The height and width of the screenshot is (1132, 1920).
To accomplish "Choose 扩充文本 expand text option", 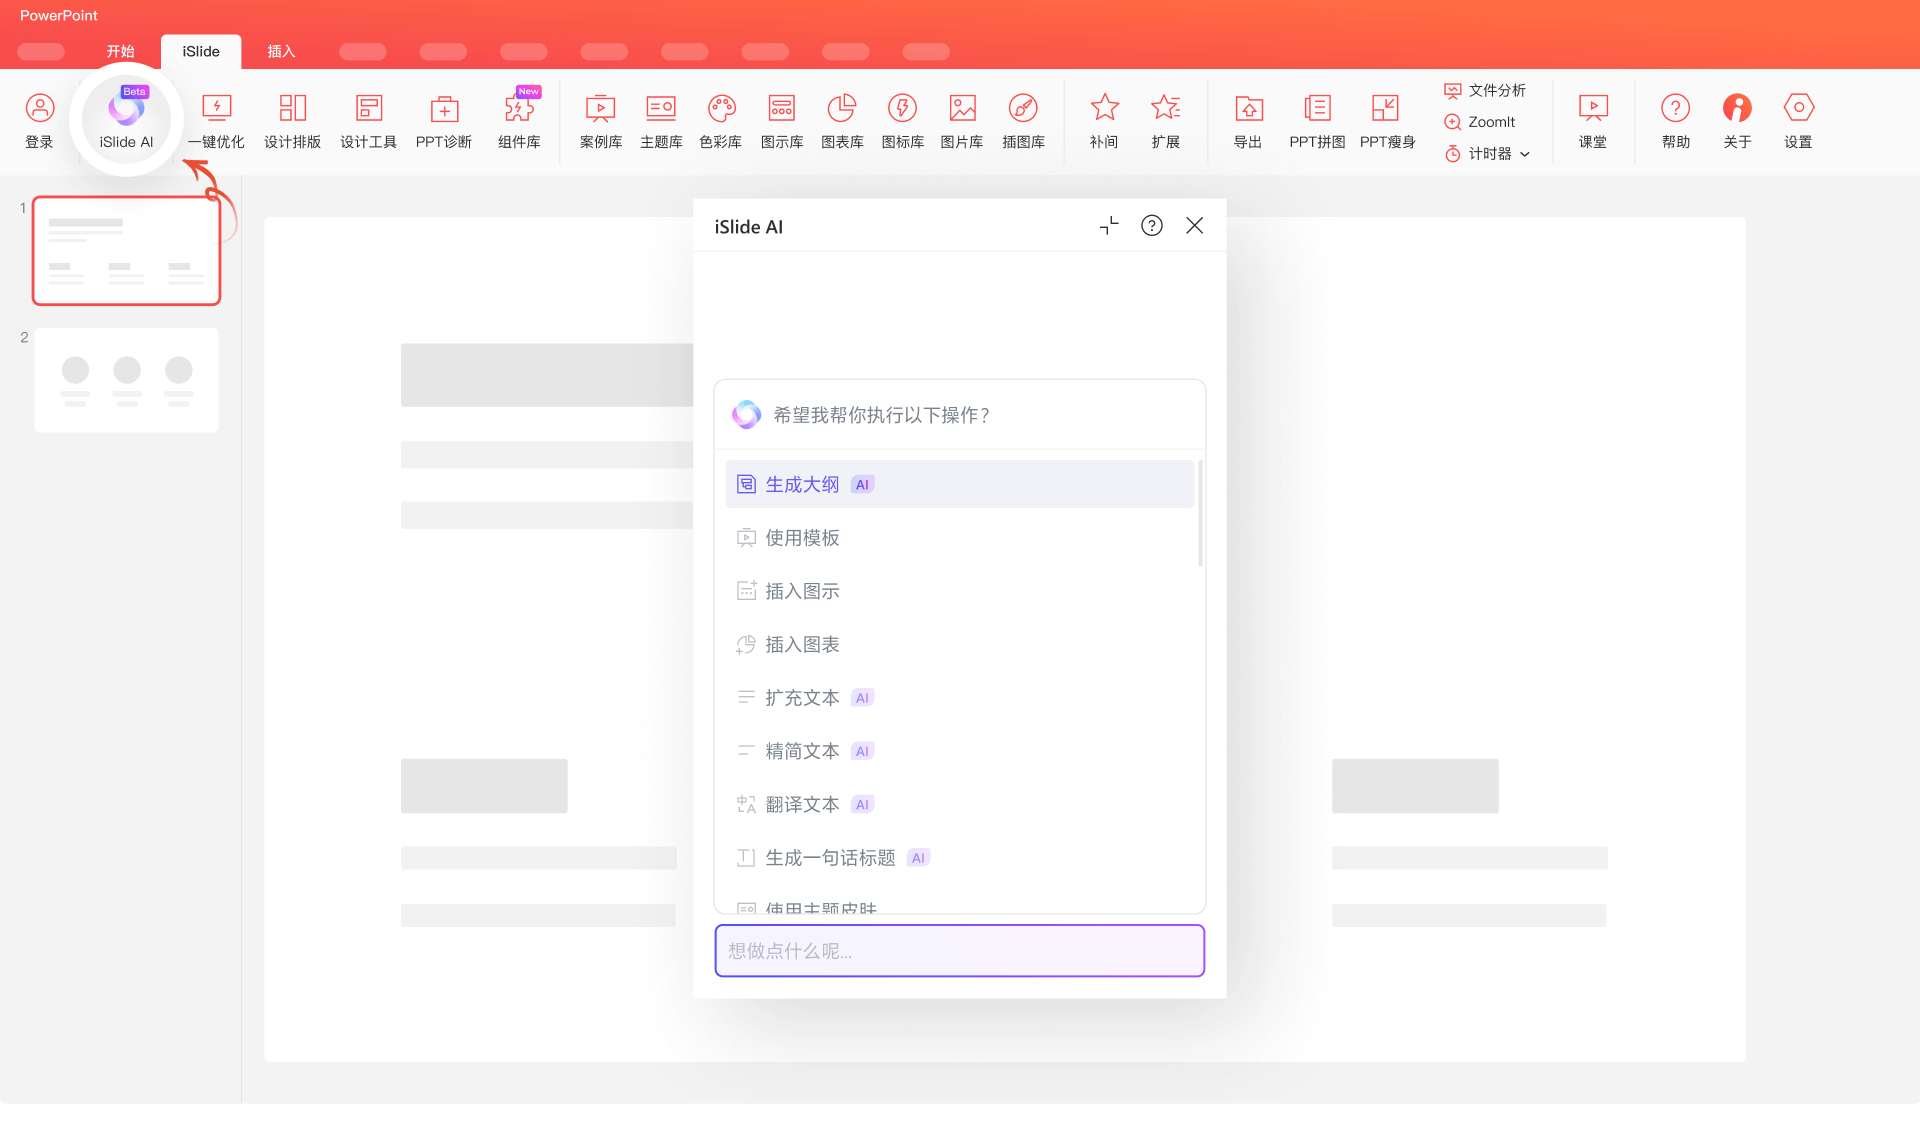I will (x=959, y=698).
